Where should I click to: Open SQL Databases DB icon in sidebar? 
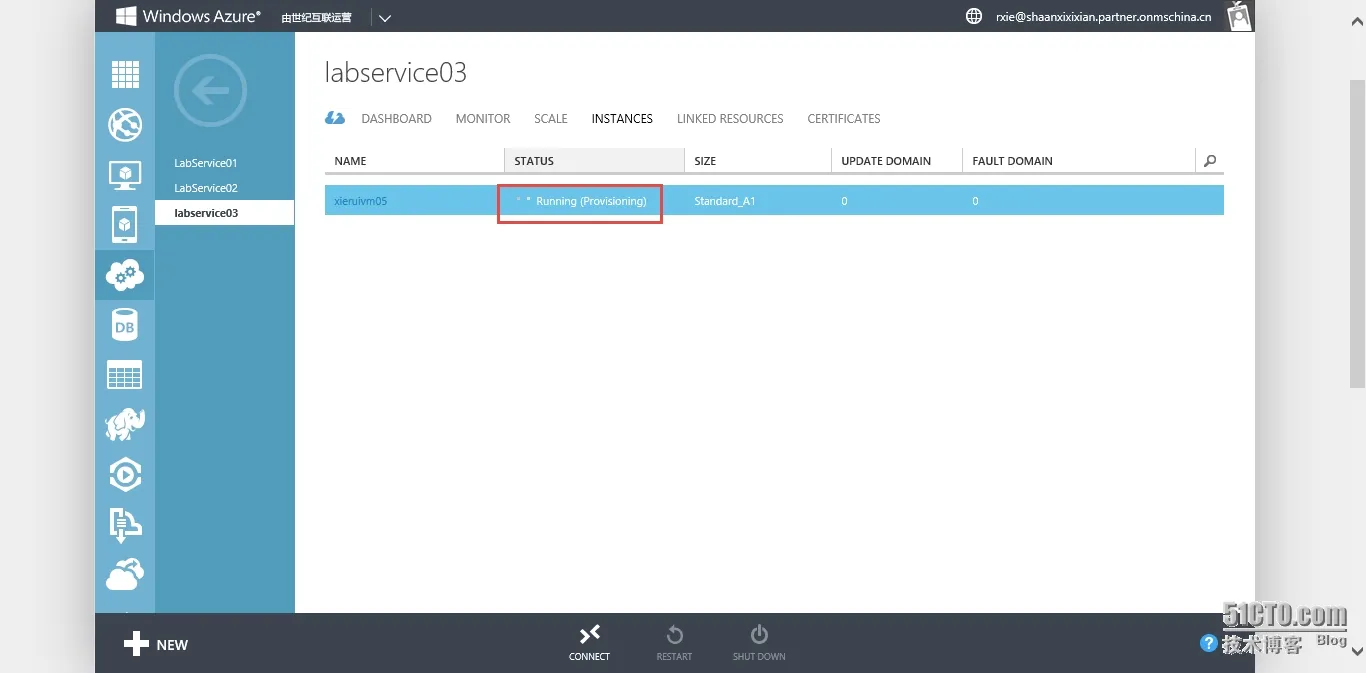click(125, 325)
